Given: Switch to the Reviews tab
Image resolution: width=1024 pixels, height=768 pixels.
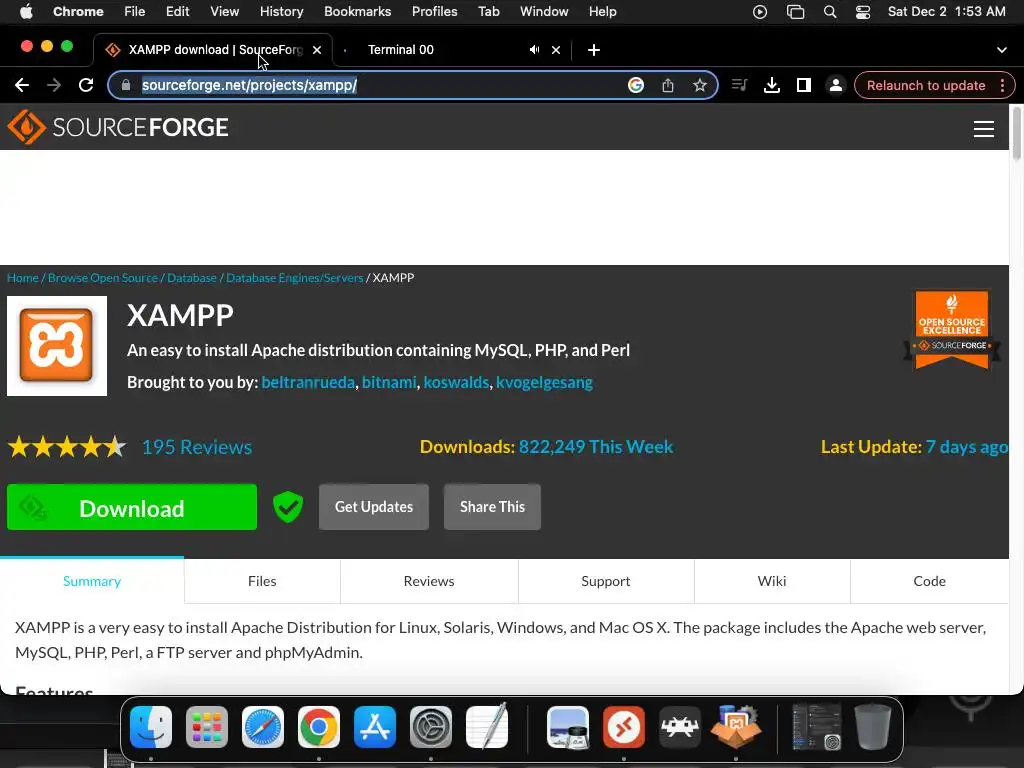Looking at the screenshot, I should pyautogui.click(x=429, y=581).
